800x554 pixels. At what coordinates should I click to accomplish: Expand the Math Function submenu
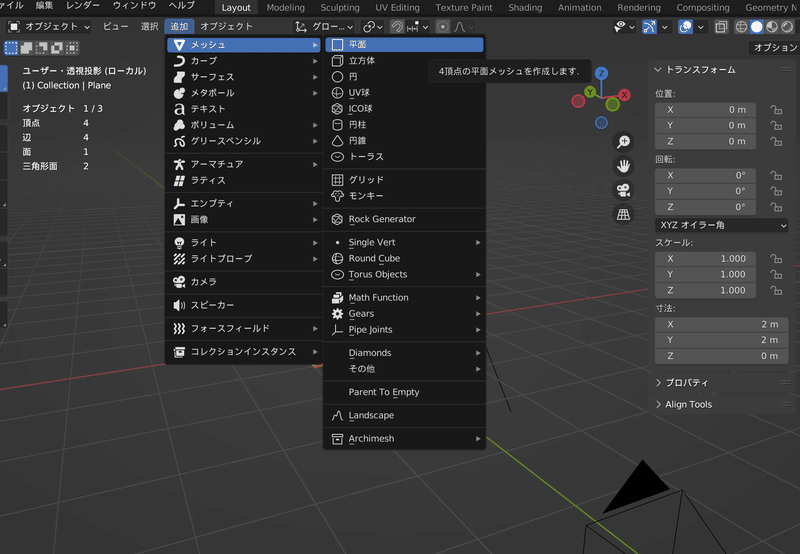(404, 298)
